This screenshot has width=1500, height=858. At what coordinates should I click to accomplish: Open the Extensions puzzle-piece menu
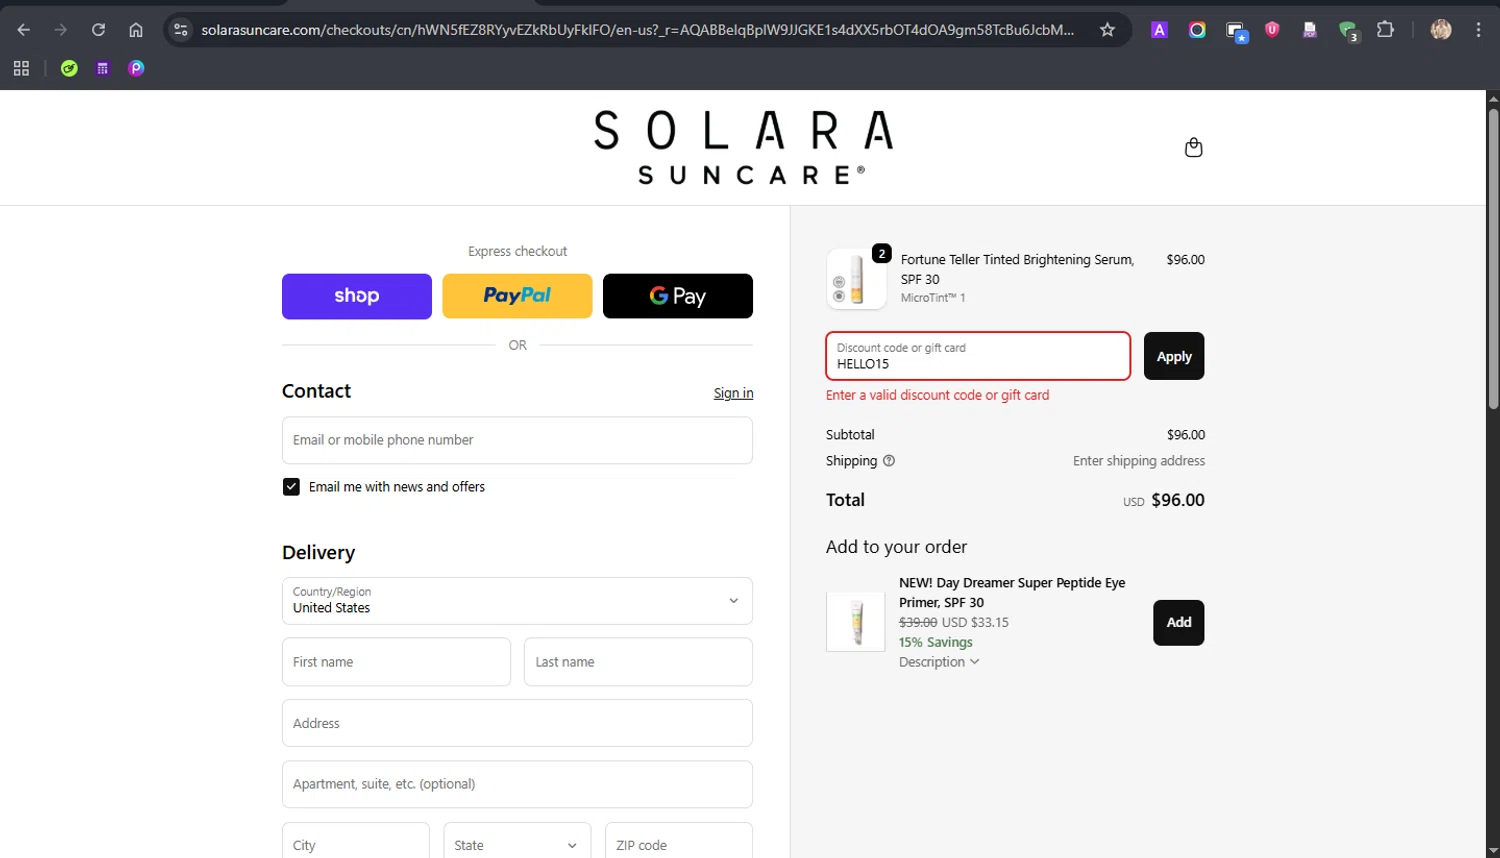tap(1385, 30)
